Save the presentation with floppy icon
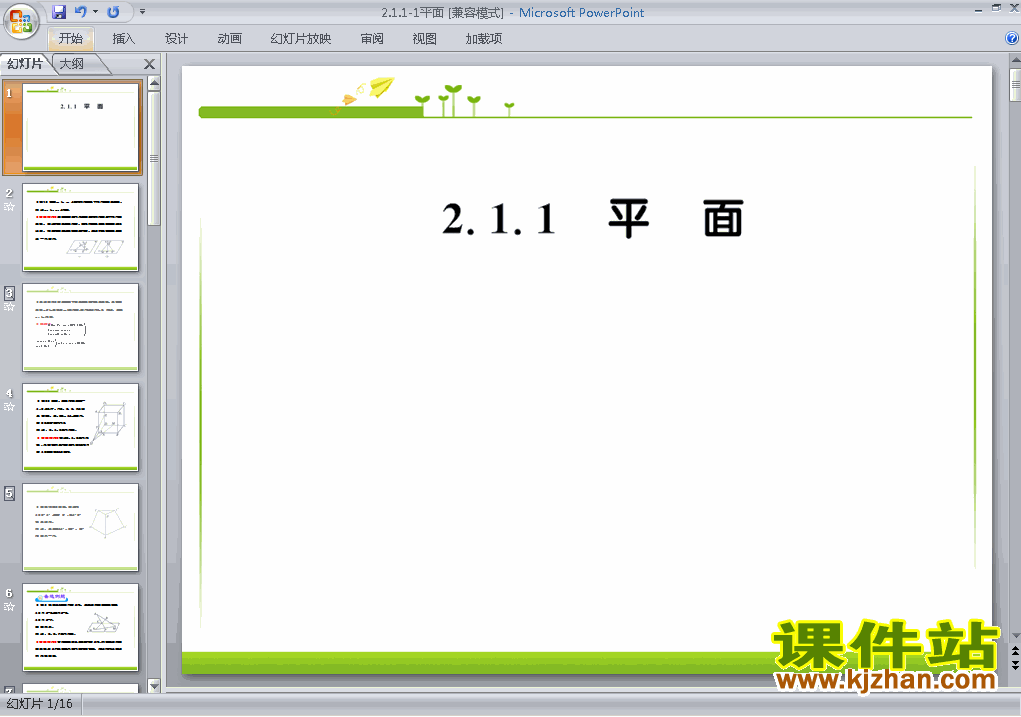The height and width of the screenshot is (717, 1021). pyautogui.click(x=59, y=12)
